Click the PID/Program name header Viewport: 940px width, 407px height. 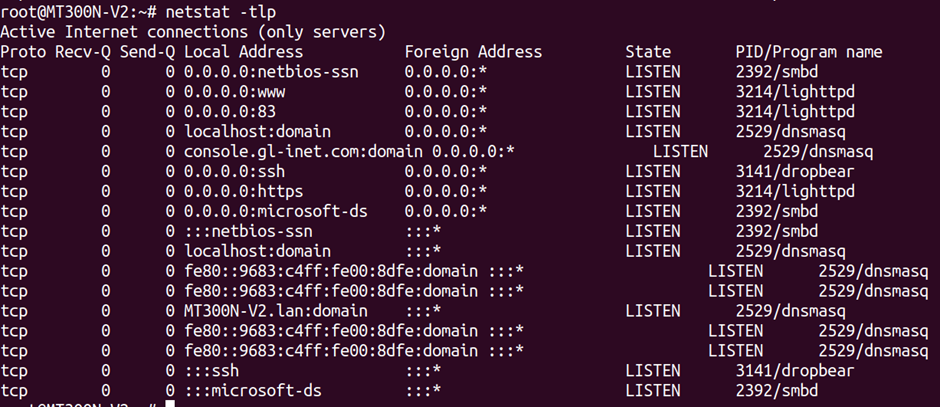point(809,52)
